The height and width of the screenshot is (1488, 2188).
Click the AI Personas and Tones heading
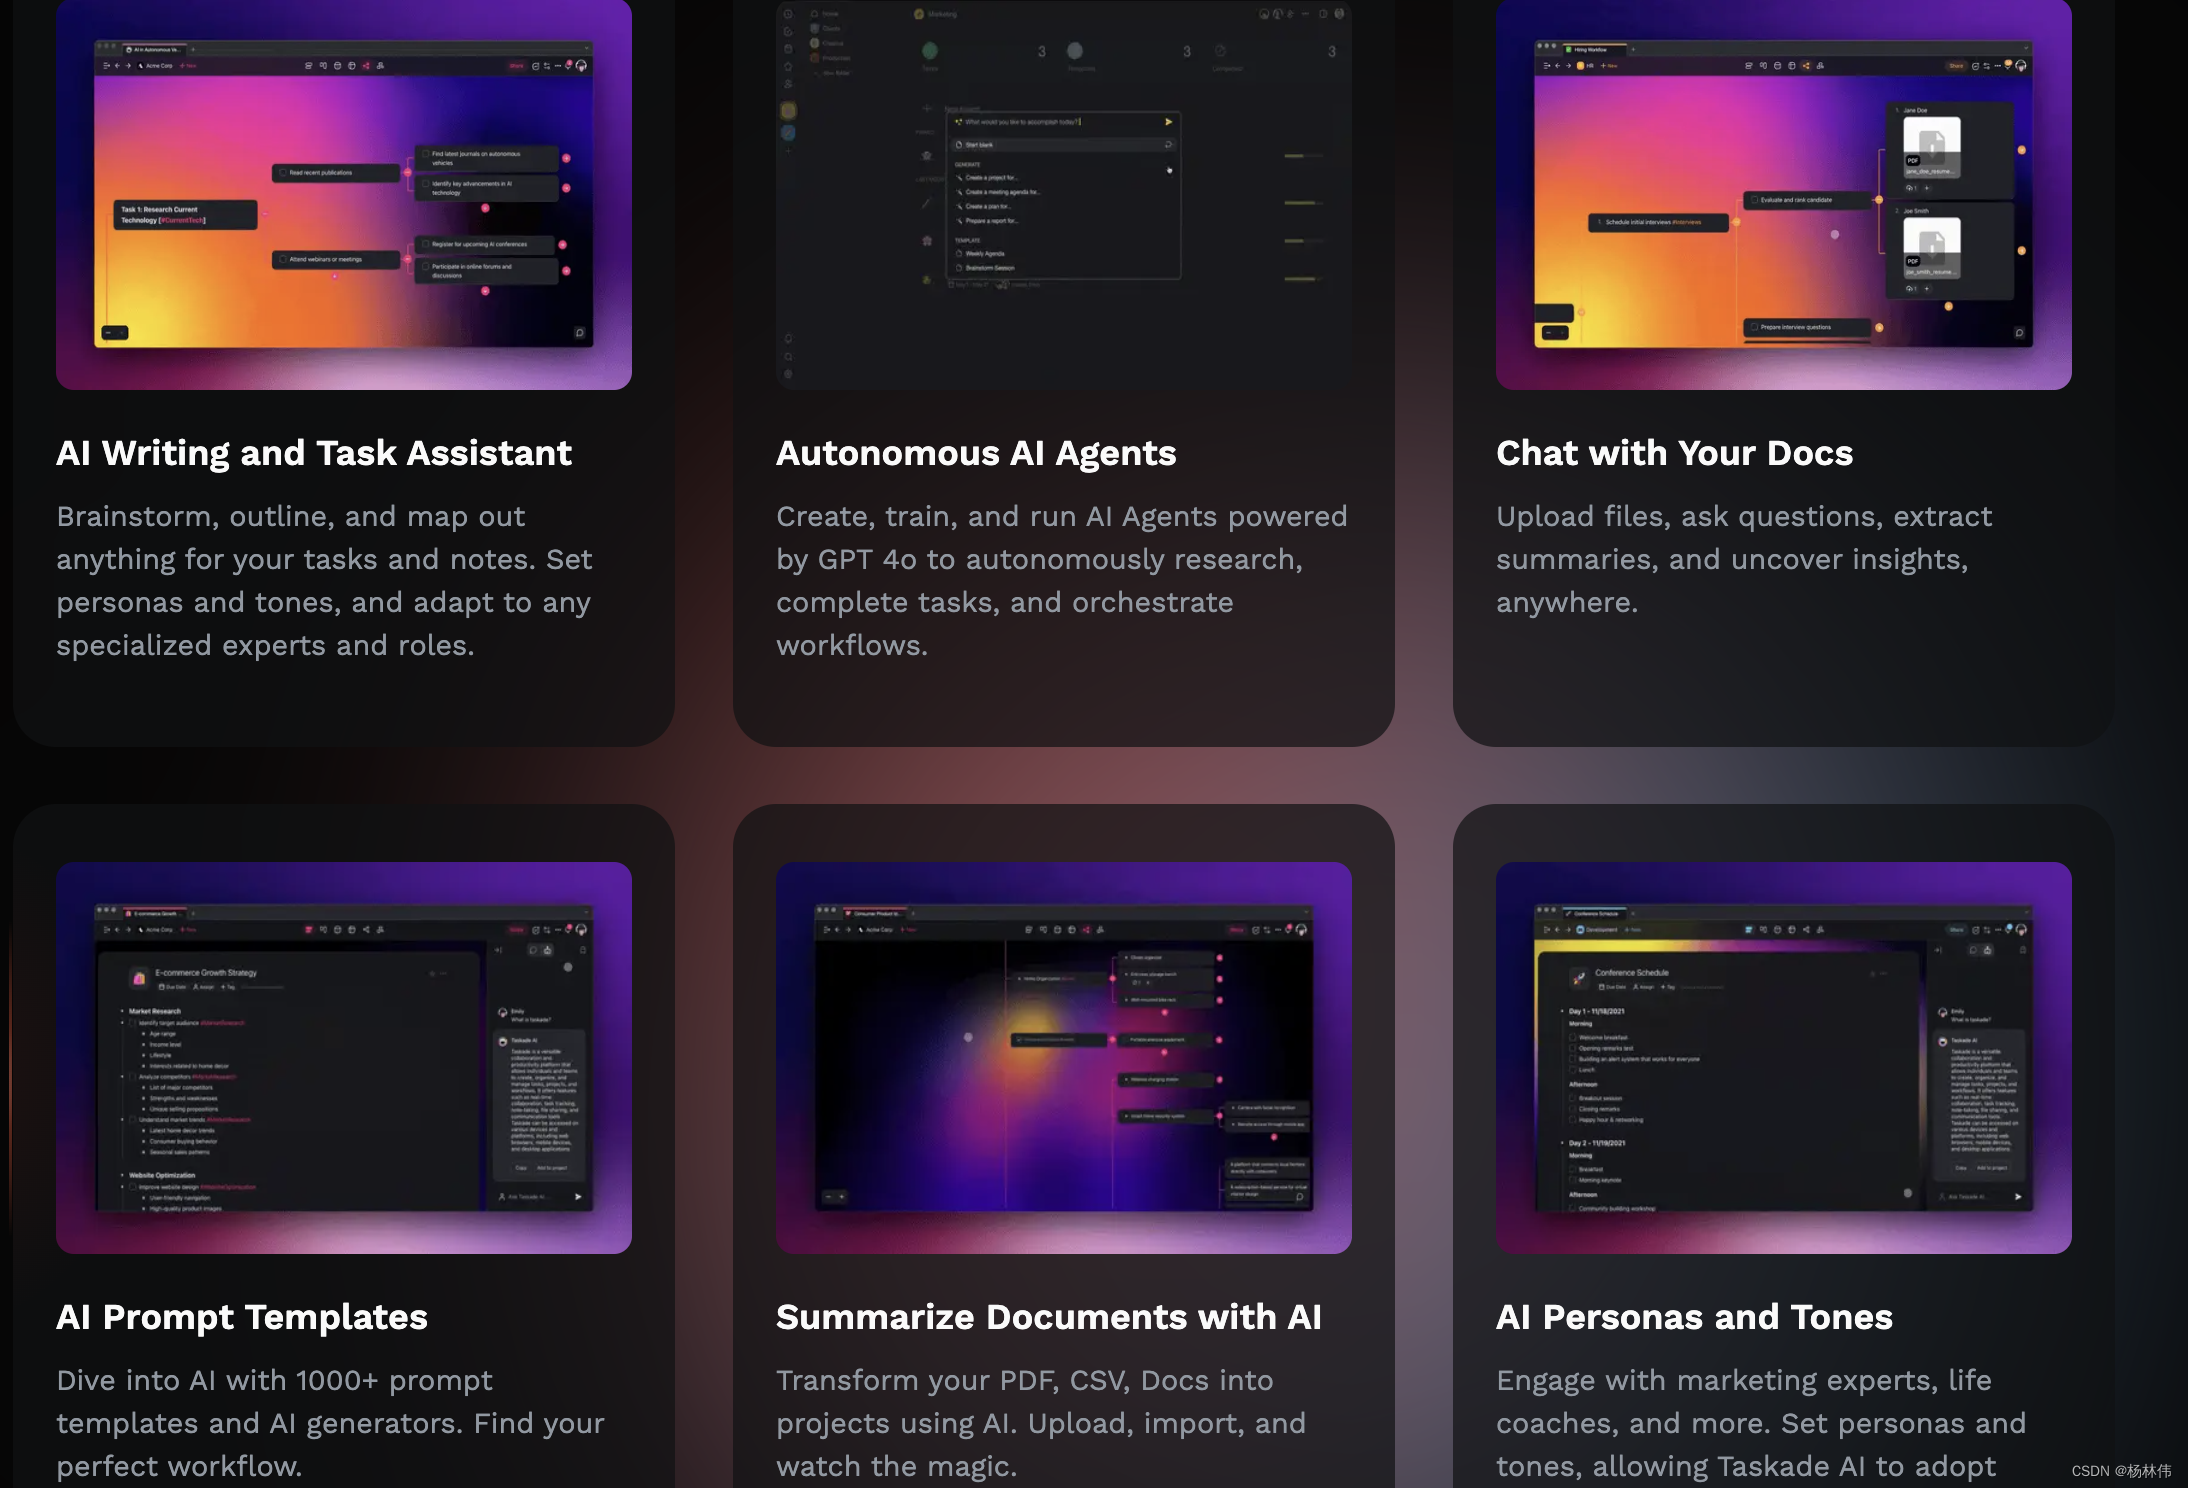point(1693,1317)
